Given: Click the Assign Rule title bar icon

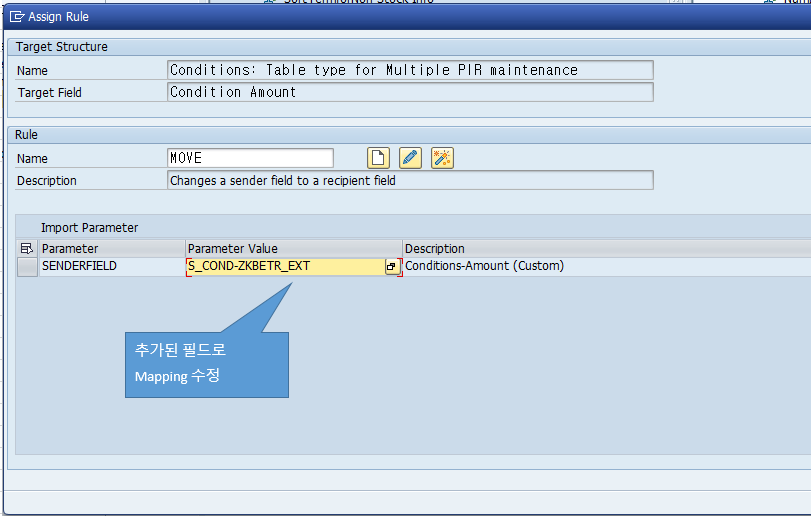Looking at the screenshot, I should pyautogui.click(x=17, y=17).
